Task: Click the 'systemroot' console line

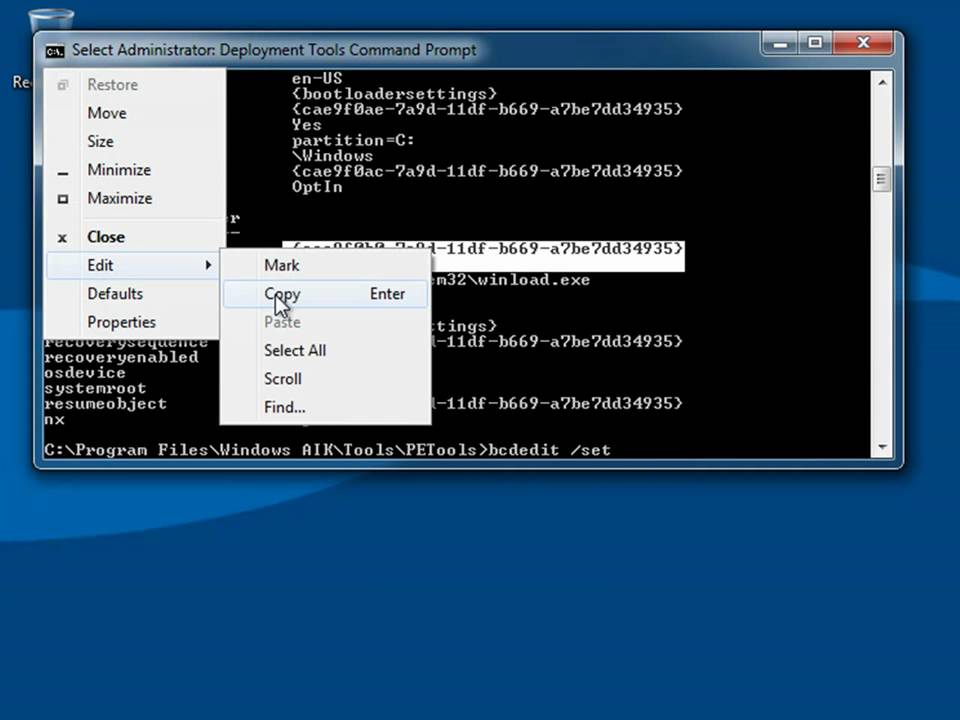Action: click(96, 388)
